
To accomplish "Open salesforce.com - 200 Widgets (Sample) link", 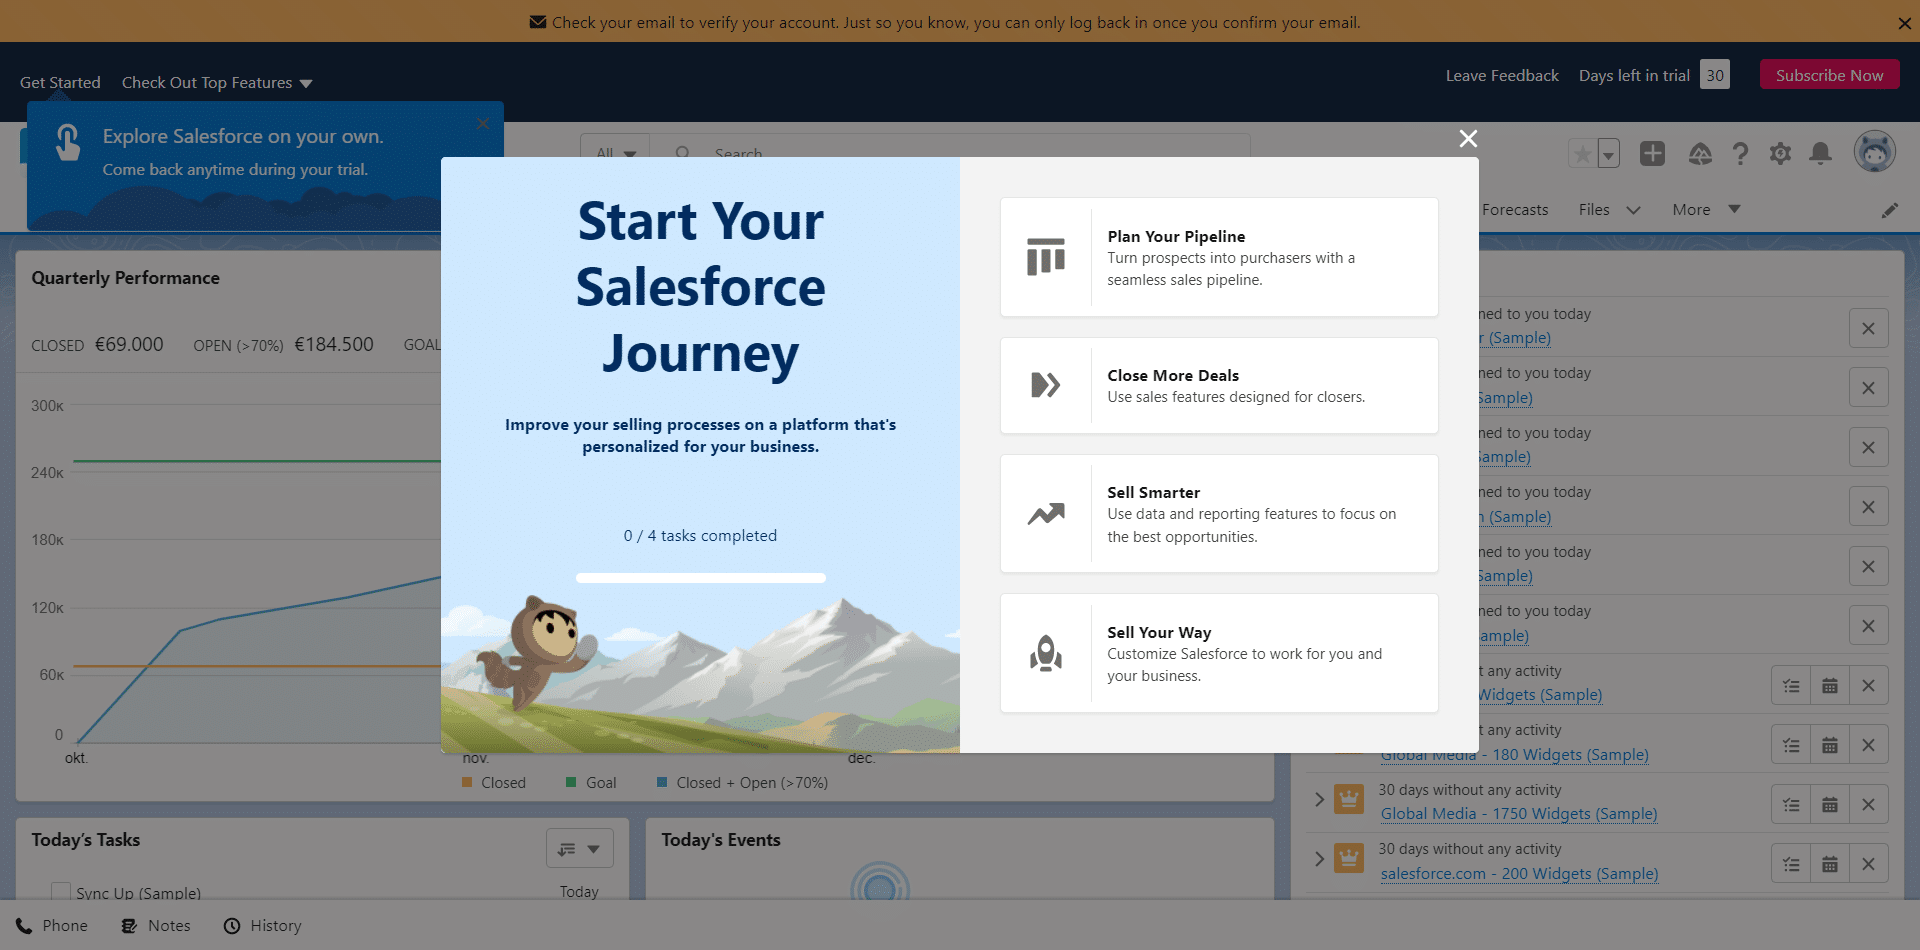I will (x=1519, y=873).
